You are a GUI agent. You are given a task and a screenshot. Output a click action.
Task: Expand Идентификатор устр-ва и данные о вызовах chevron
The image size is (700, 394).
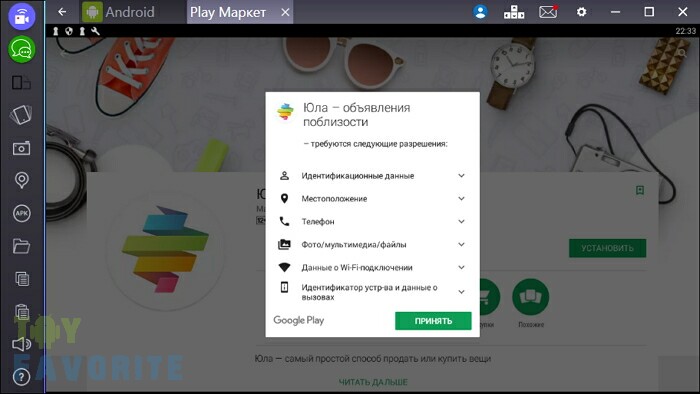(461, 292)
